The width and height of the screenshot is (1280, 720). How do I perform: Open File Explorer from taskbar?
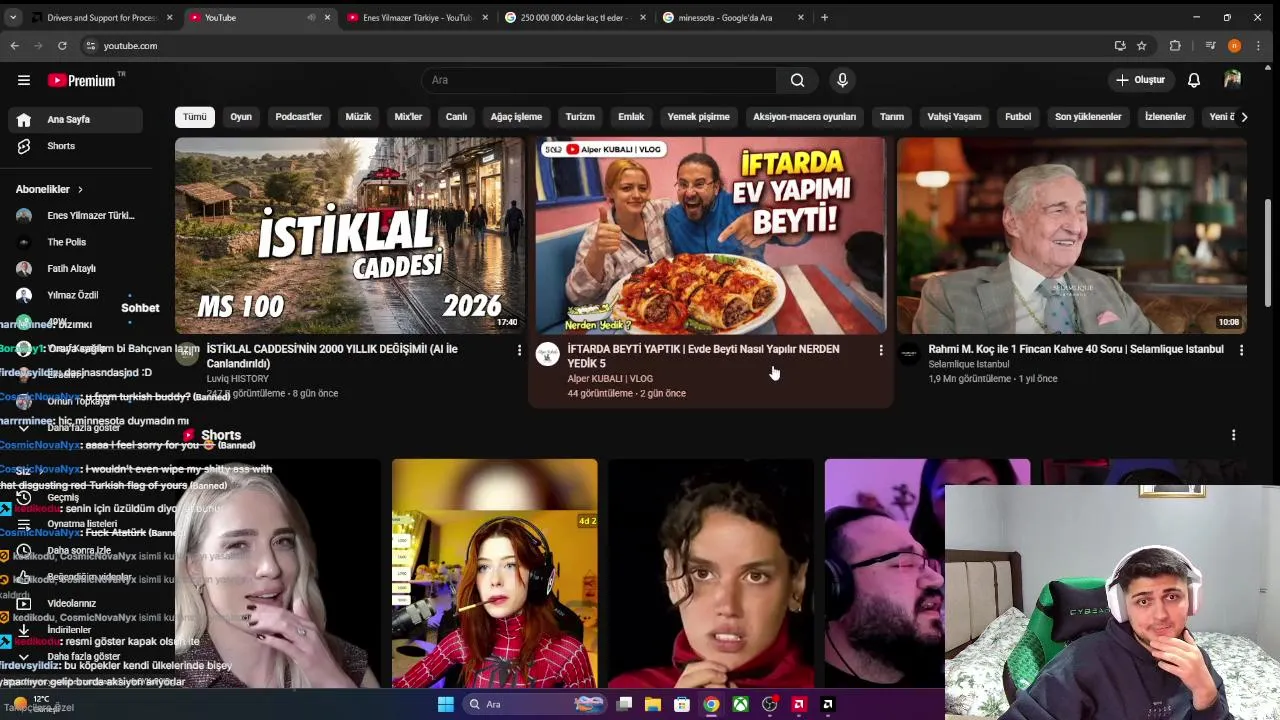click(653, 704)
